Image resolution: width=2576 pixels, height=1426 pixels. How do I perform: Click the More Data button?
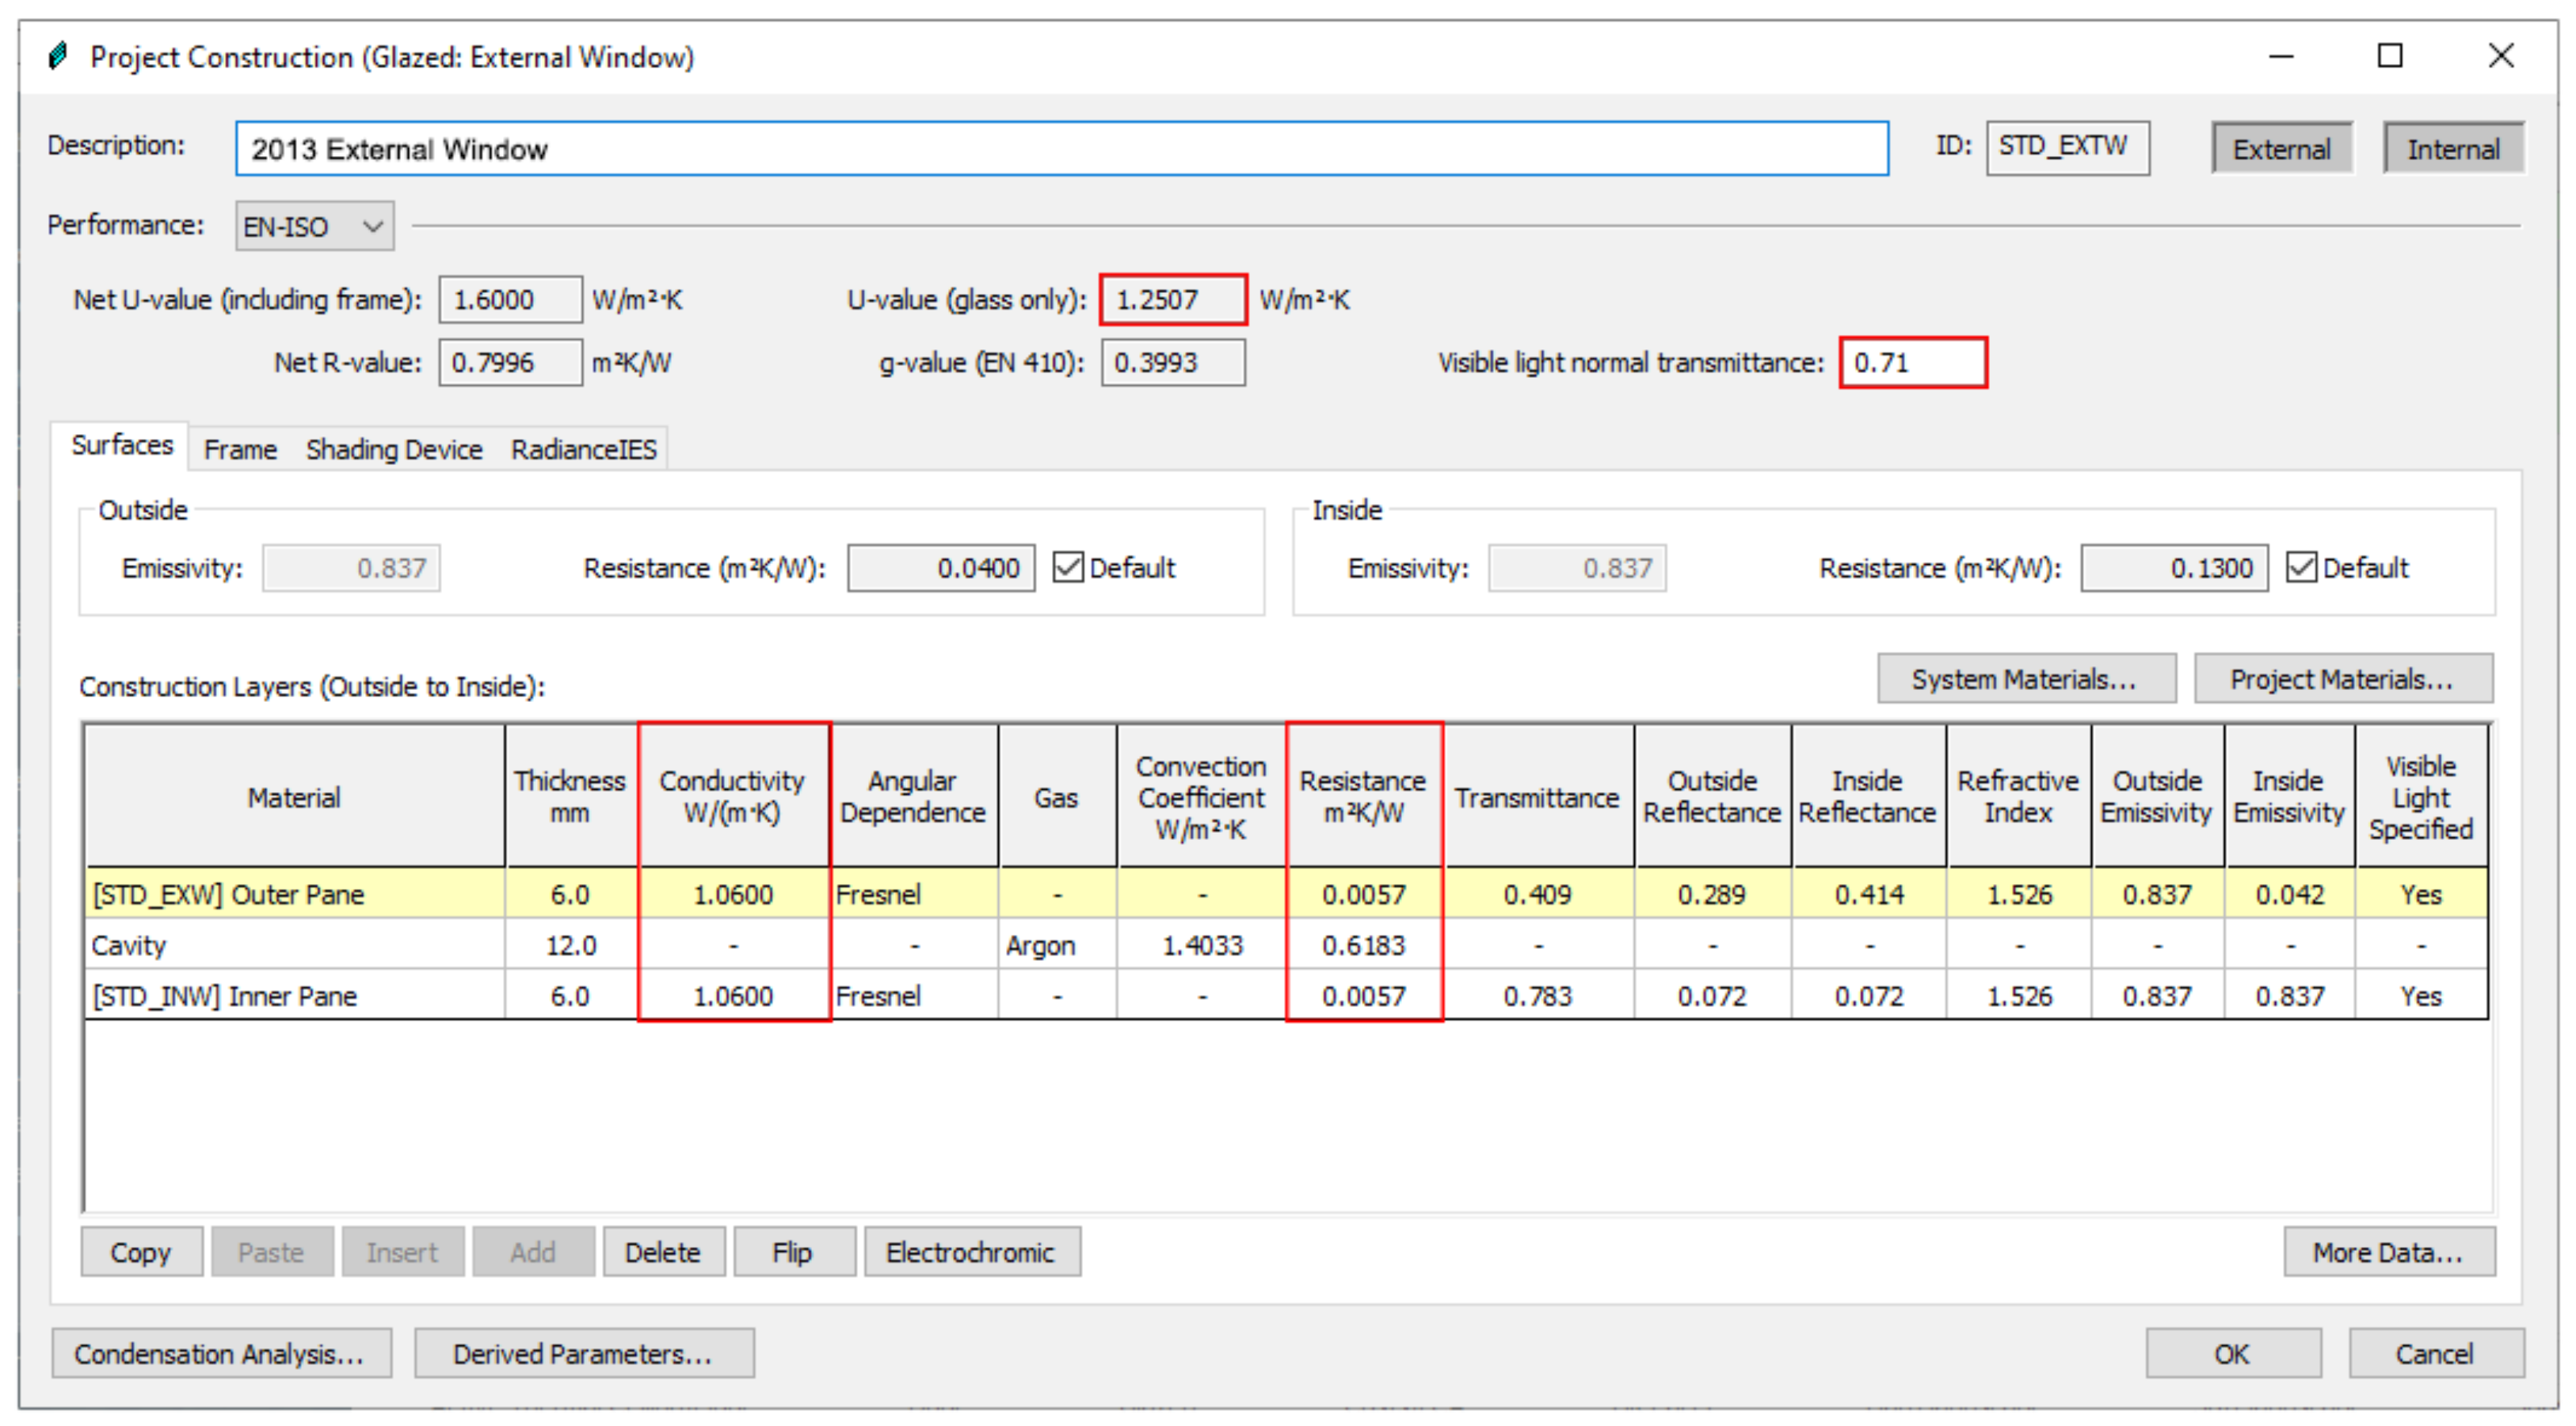2388,1253
